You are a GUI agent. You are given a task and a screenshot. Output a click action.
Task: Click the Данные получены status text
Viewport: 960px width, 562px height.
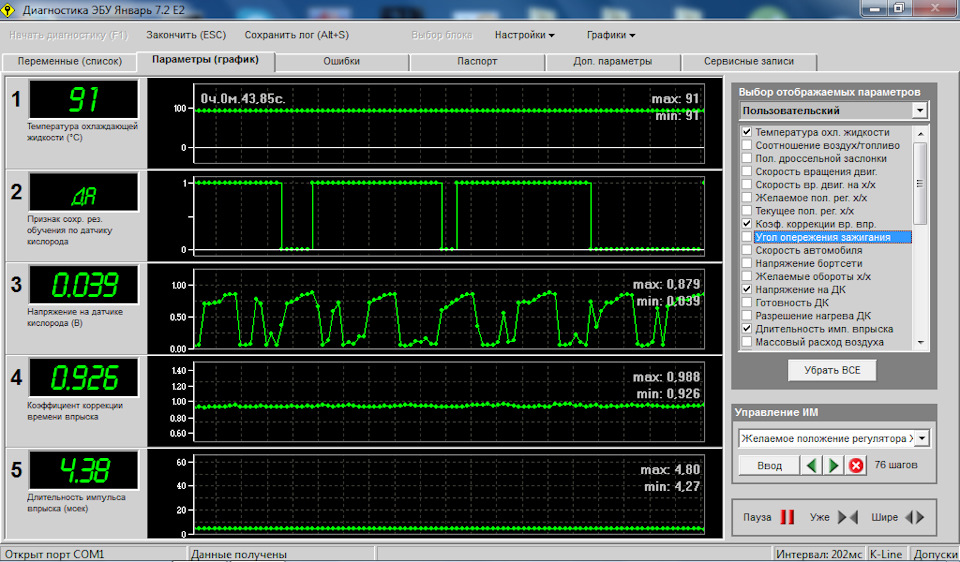pos(239,554)
